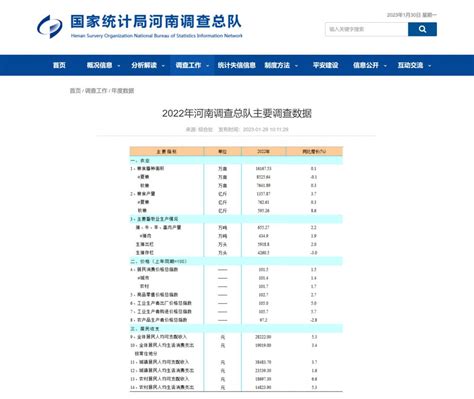This screenshot has width=474, height=399.
Task: Click the date text at the top right
Action: pyautogui.click(x=412, y=15)
